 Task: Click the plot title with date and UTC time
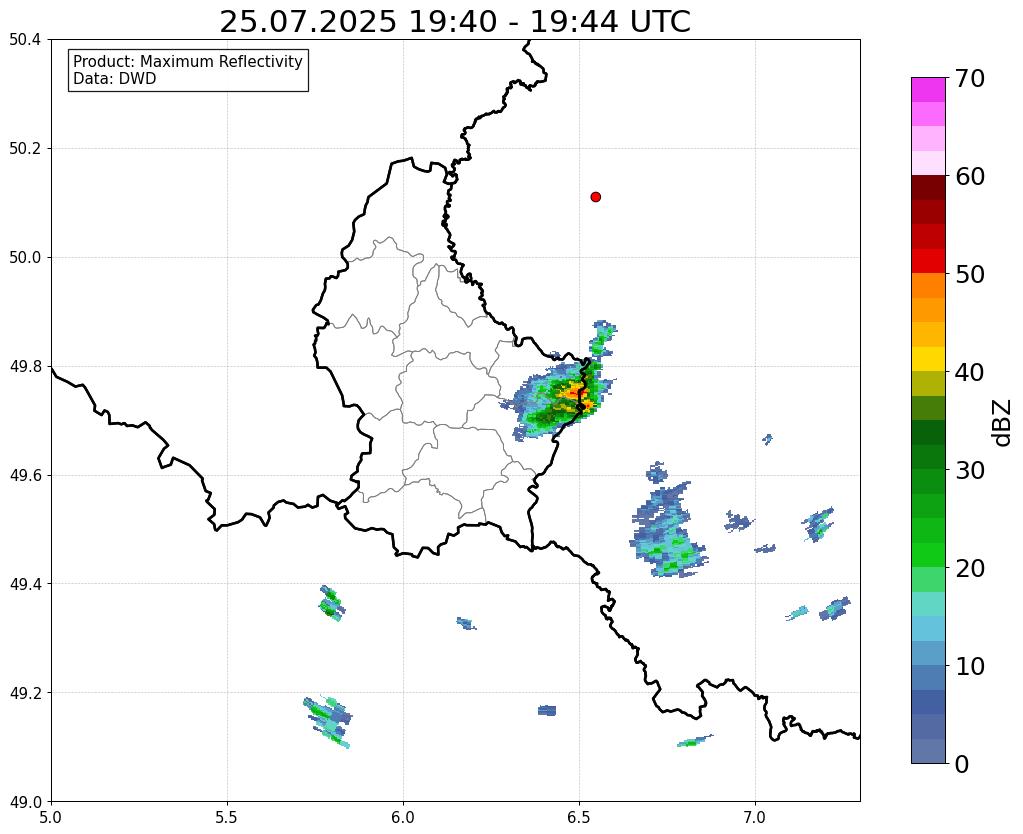click(455, 21)
